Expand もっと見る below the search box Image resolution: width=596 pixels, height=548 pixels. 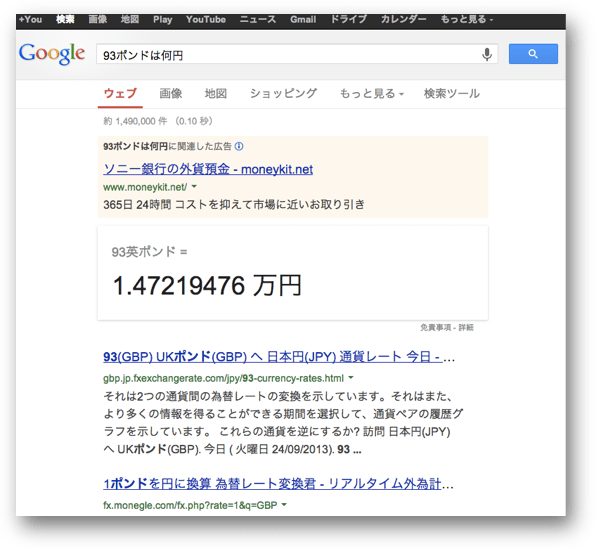pos(371,93)
